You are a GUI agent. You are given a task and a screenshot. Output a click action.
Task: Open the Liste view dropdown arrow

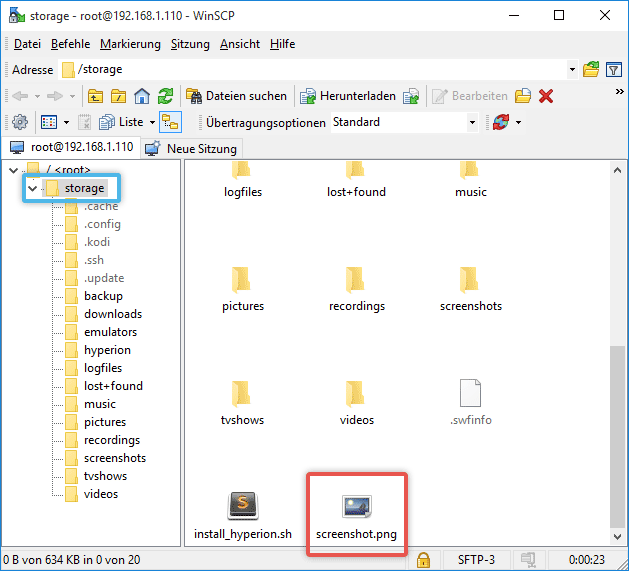tap(152, 122)
